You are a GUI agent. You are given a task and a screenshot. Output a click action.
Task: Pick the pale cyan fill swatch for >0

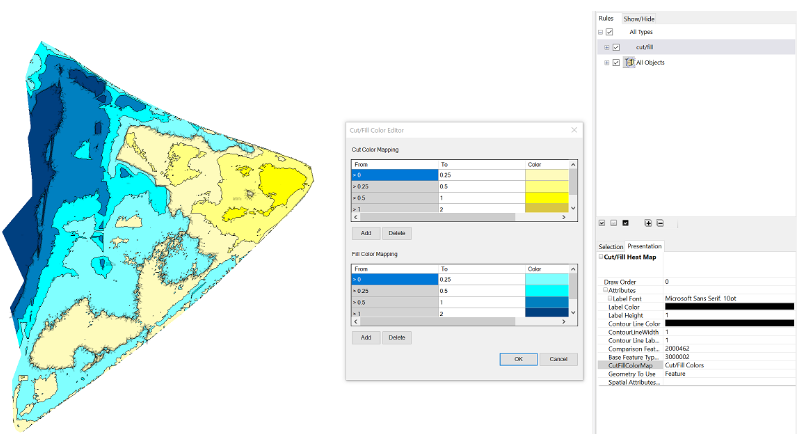click(547, 279)
